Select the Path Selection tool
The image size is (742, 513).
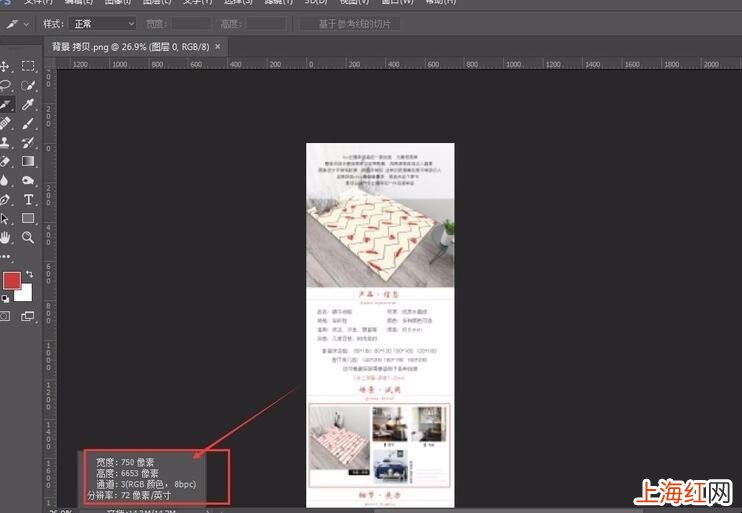[5, 219]
